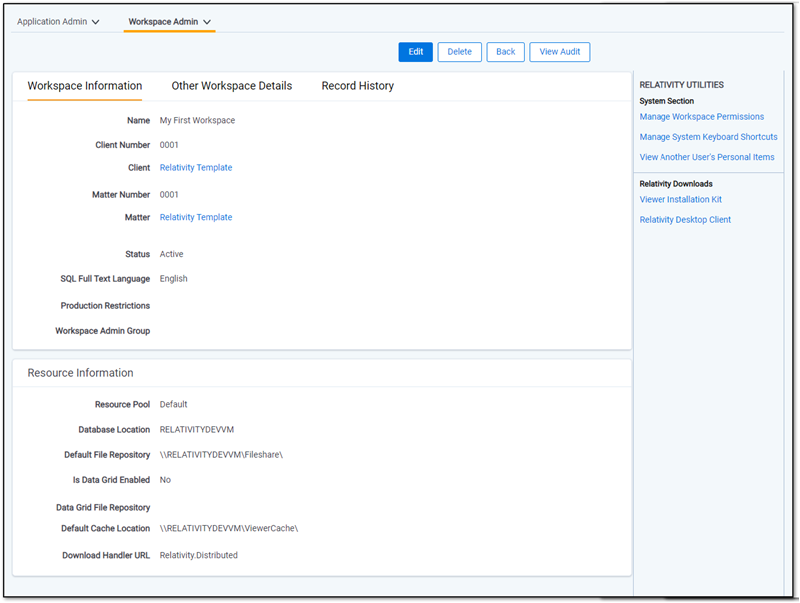Image resolution: width=800 pixels, height=603 pixels.
Task: Select the Status value Active
Action: click(171, 254)
